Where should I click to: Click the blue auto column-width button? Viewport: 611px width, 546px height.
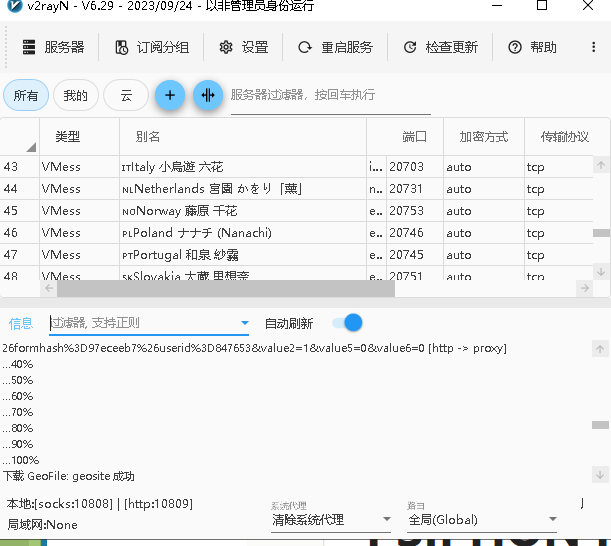(x=208, y=95)
